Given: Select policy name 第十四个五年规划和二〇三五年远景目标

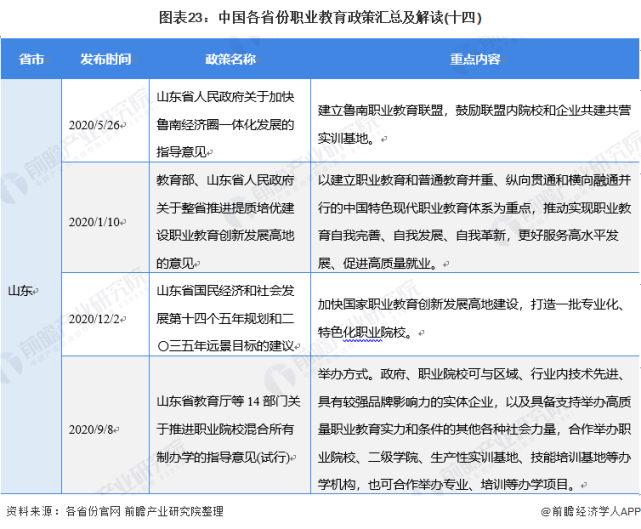Looking at the screenshot, I should (x=225, y=319).
